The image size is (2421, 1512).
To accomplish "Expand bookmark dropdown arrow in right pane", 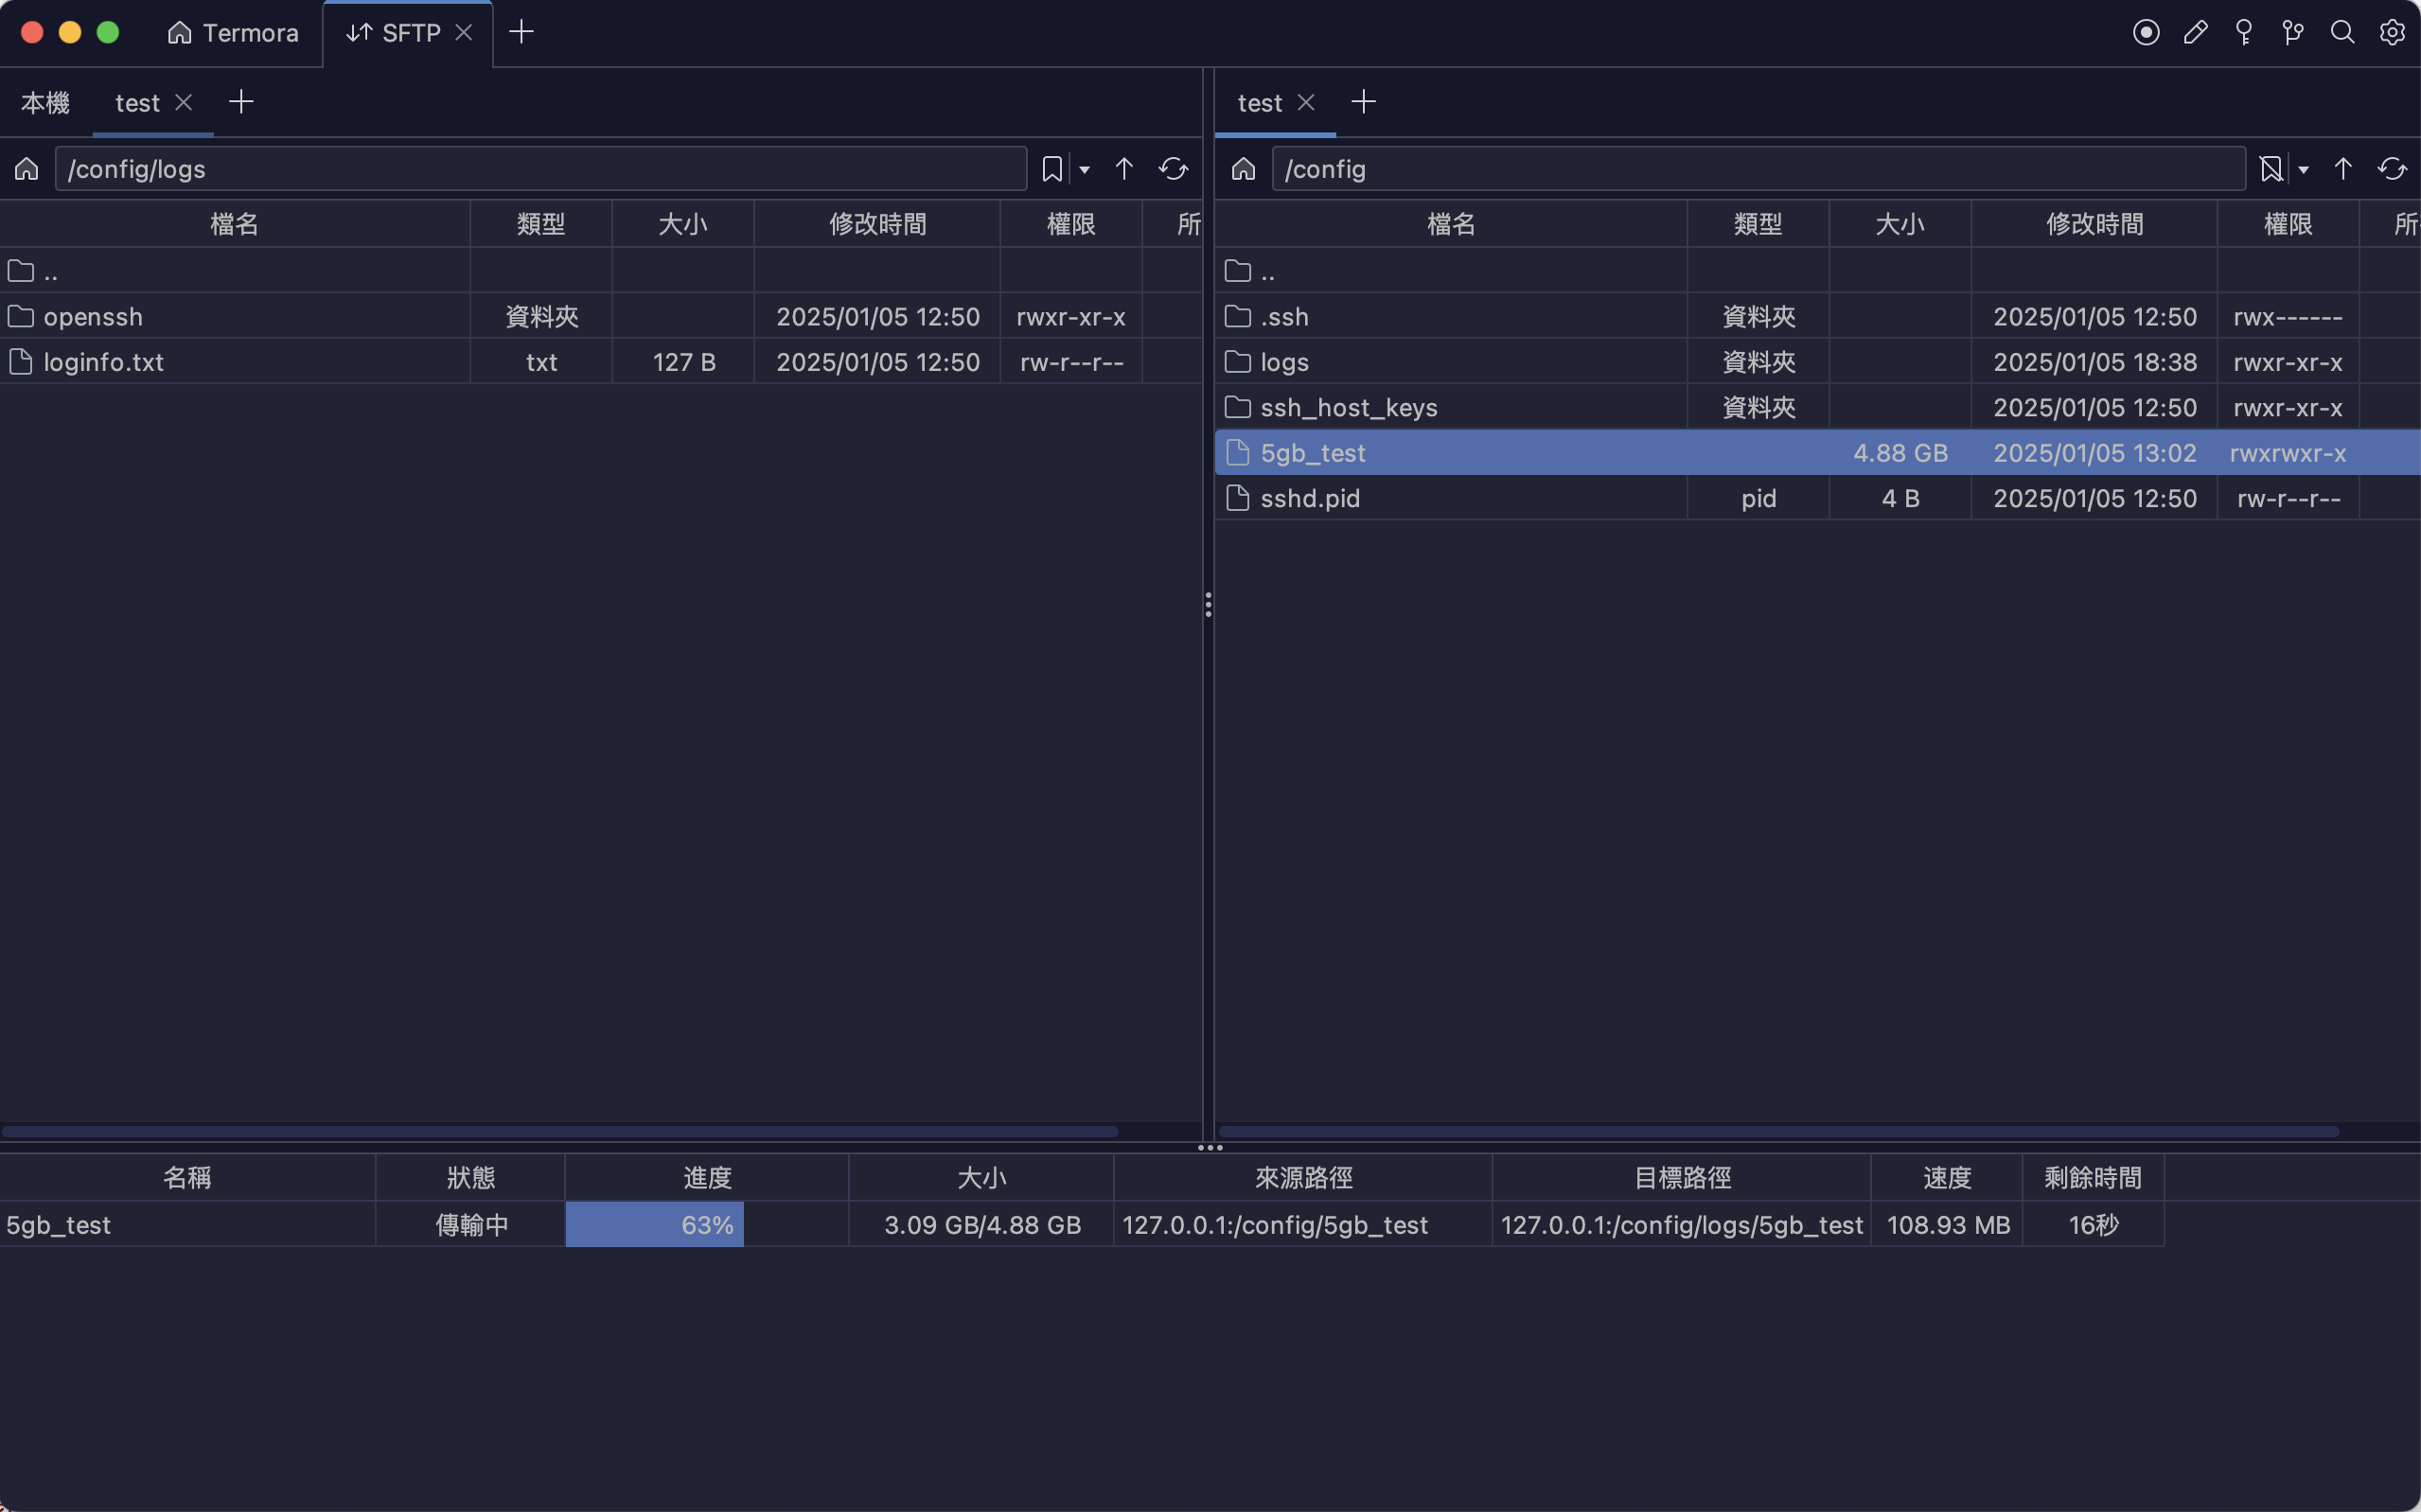I will 2303,170.
